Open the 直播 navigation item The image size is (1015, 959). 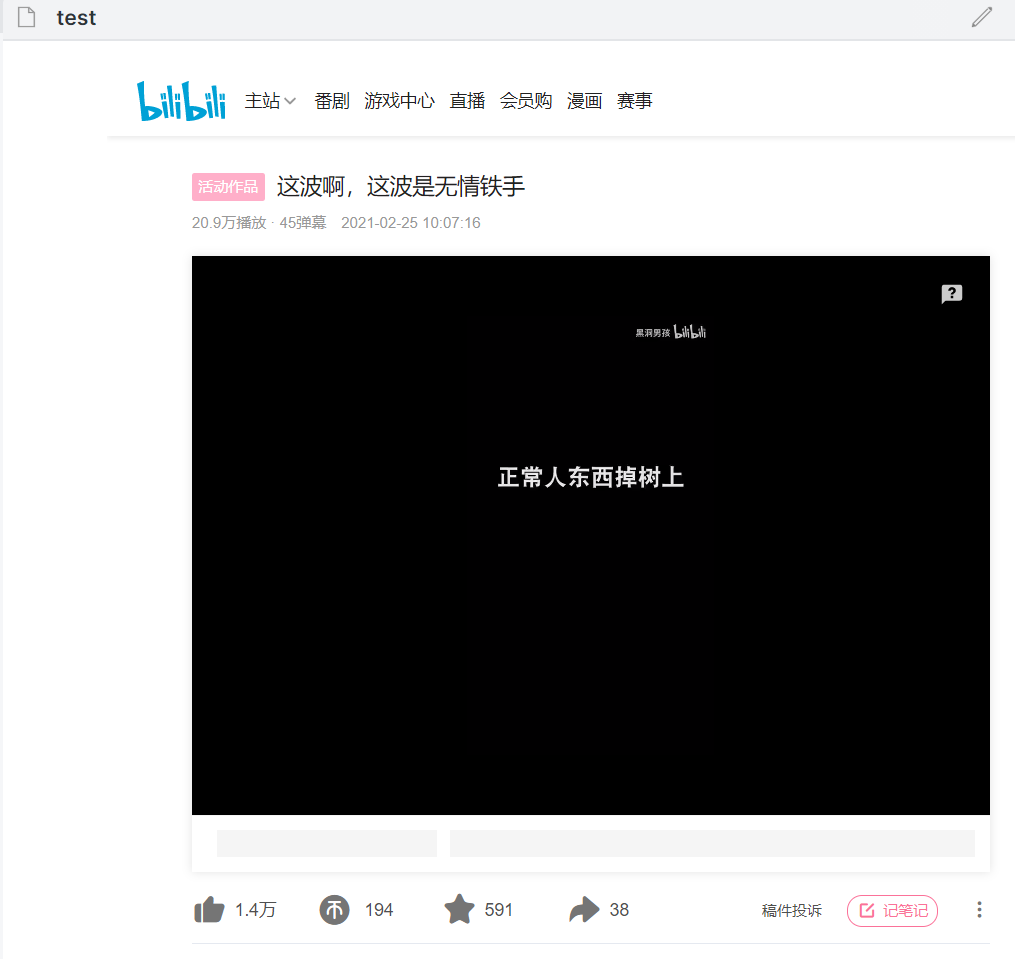[x=467, y=100]
